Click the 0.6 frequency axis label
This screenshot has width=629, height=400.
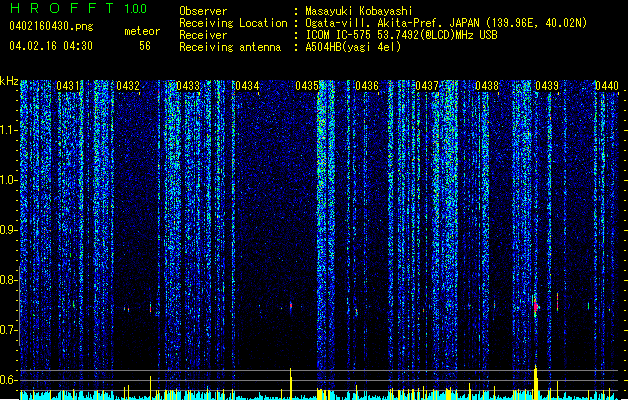click(9, 380)
